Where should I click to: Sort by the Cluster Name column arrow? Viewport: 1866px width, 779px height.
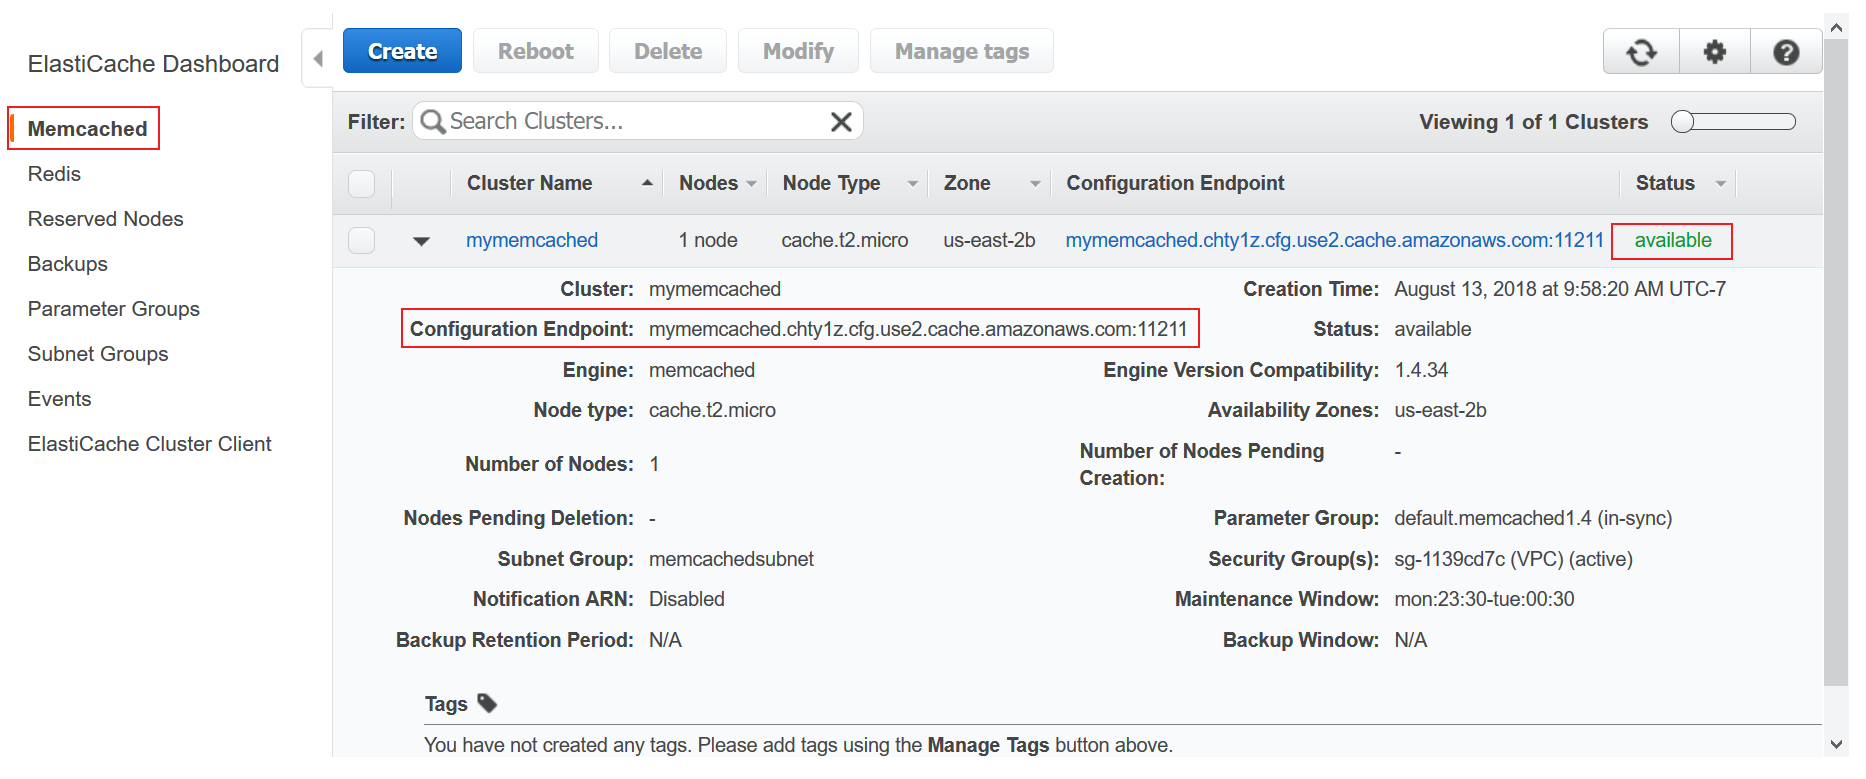(647, 183)
